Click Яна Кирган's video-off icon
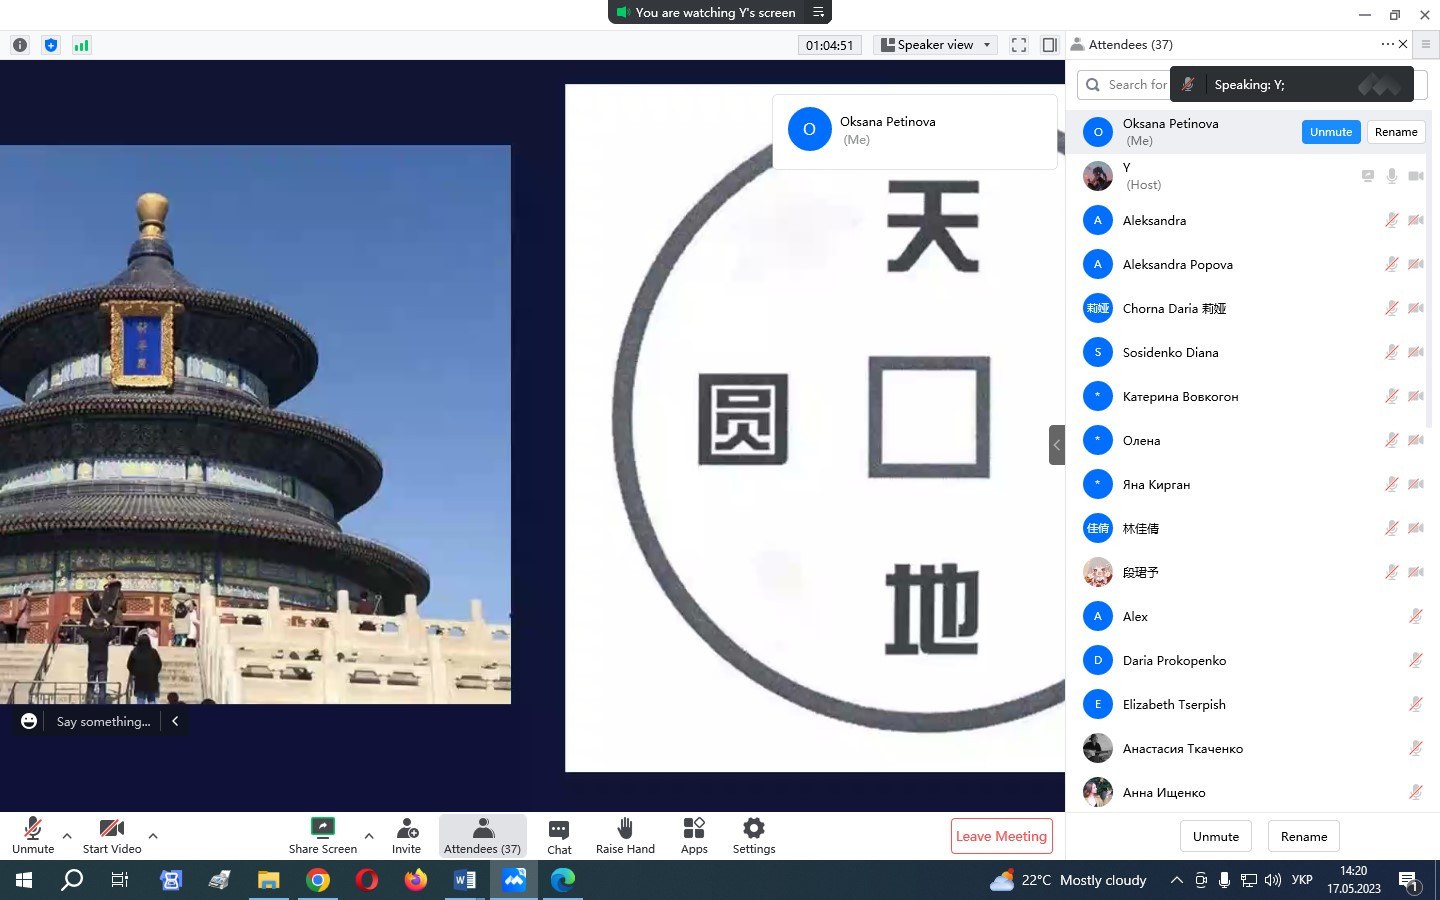1440x900 pixels. click(1416, 484)
